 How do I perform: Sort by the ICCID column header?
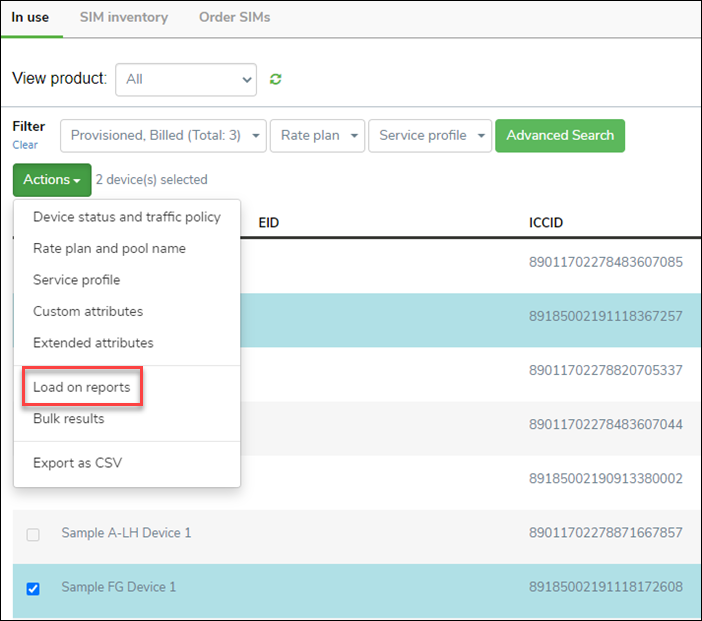click(x=546, y=223)
